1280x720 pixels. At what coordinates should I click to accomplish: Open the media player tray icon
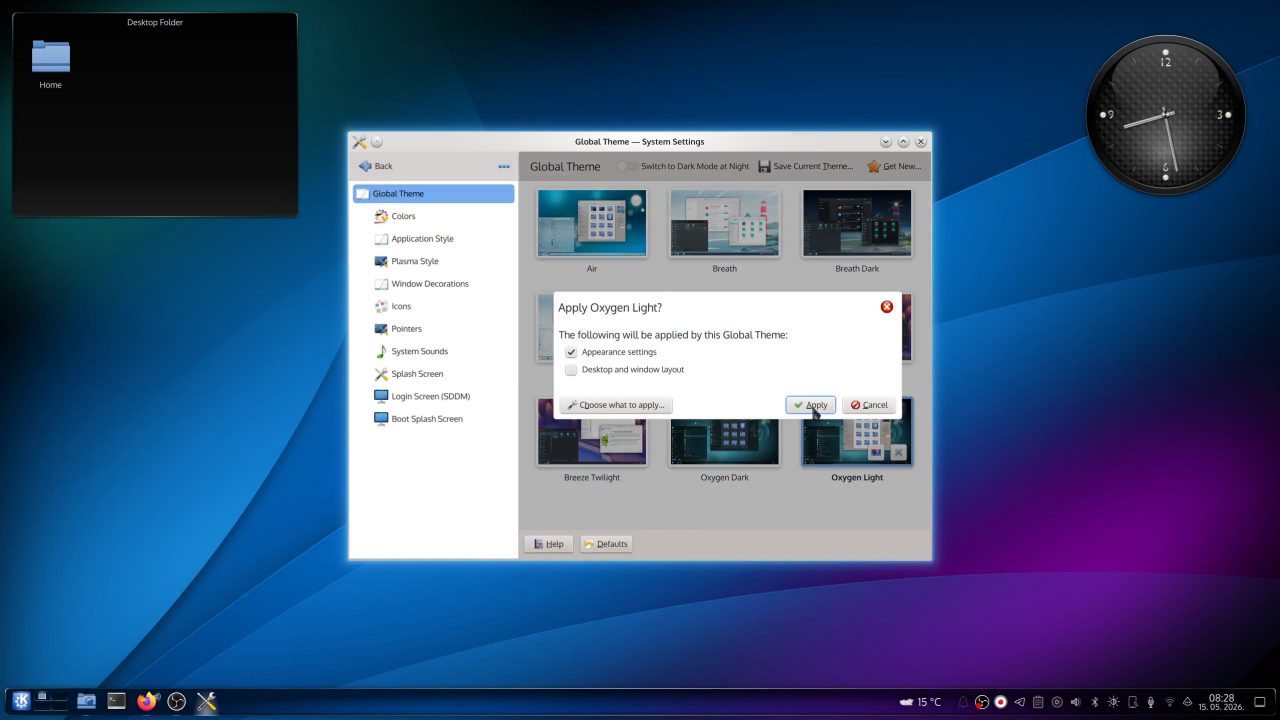1057,702
